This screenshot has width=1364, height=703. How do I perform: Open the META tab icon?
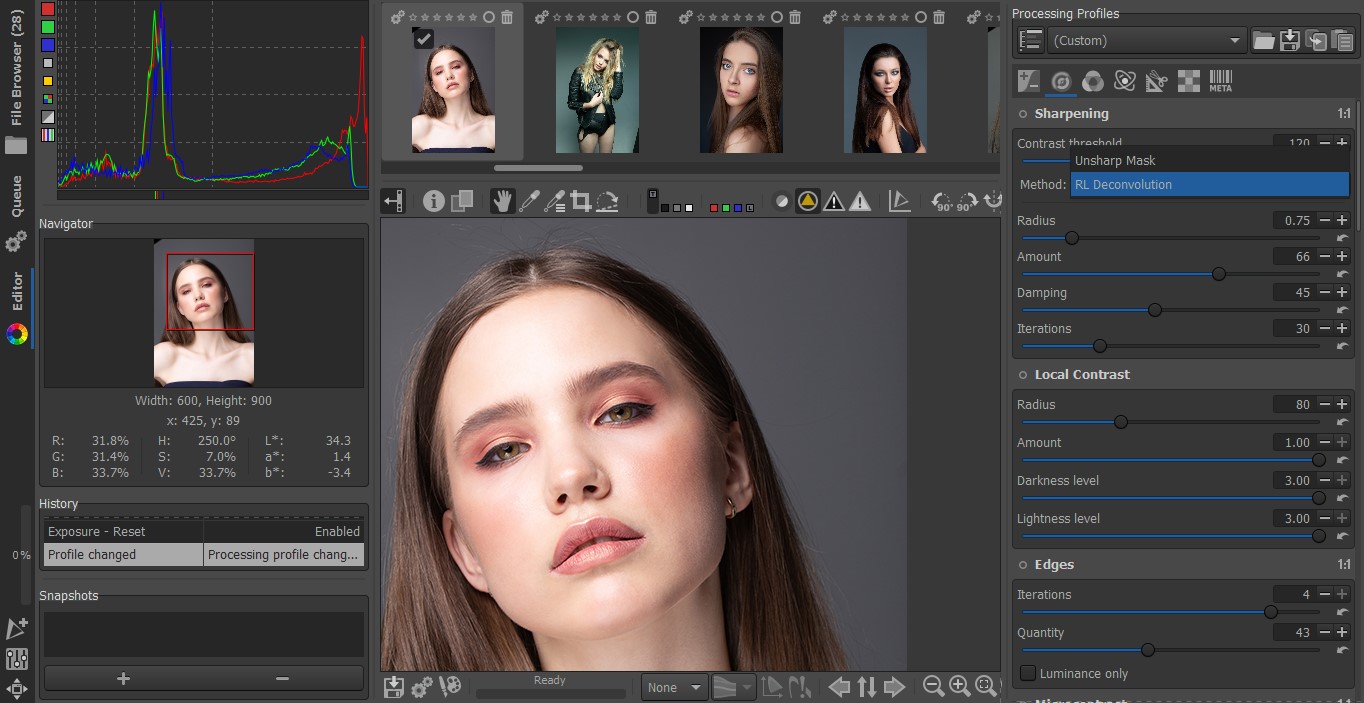pos(1220,81)
